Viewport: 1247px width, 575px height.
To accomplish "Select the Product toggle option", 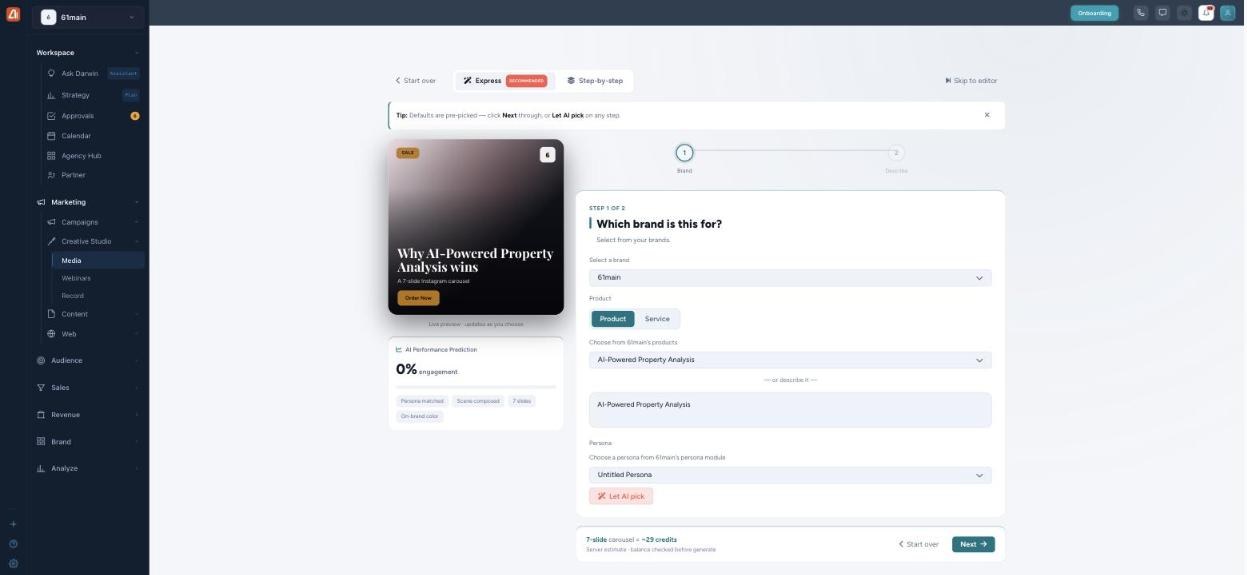I will 613,319.
